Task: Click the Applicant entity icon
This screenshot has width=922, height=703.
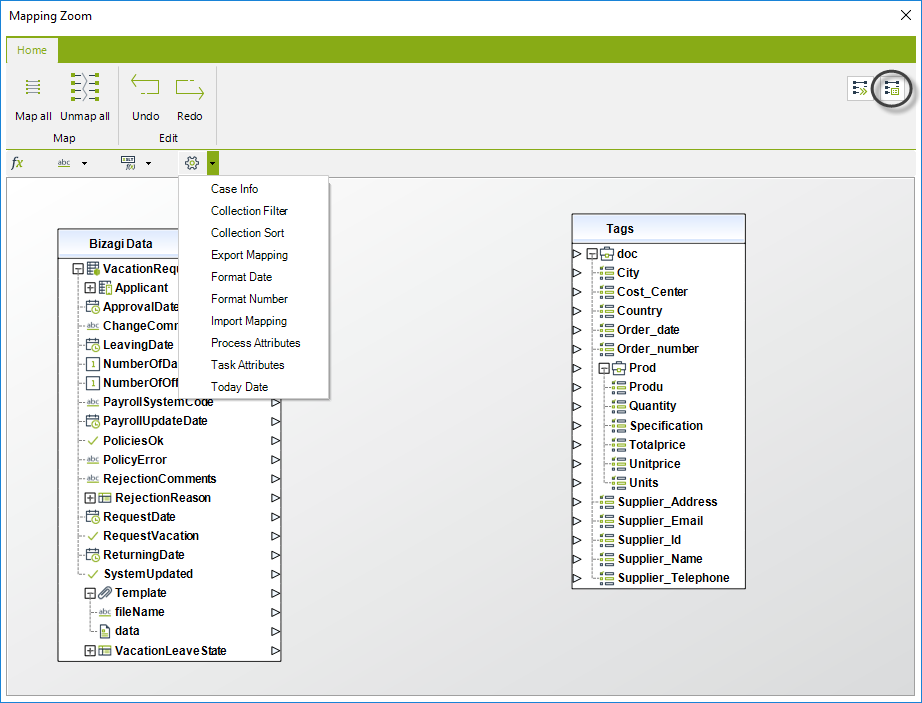Action: 105,288
